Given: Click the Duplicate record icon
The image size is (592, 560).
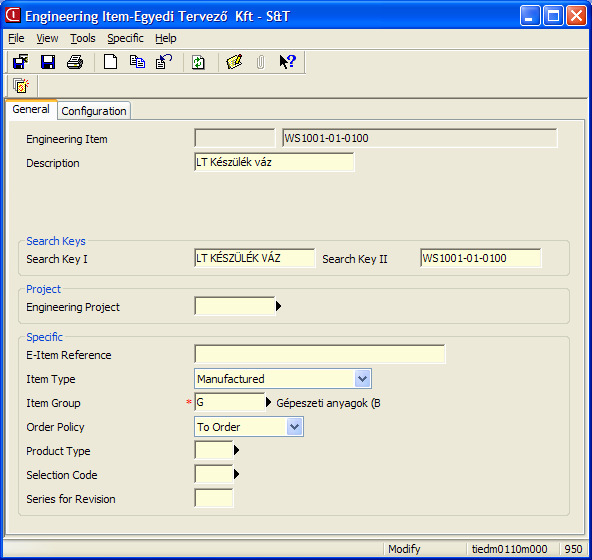Looking at the screenshot, I should point(137,62).
